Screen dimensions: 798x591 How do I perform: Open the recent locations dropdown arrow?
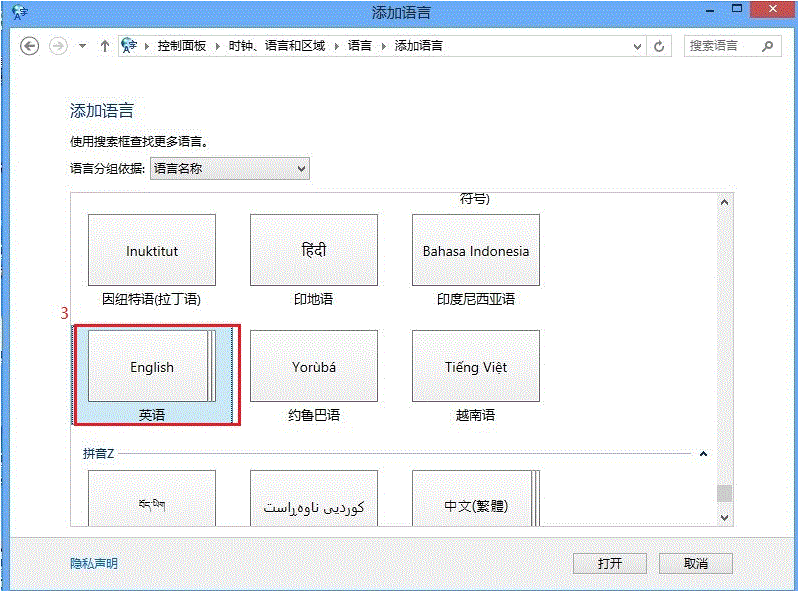tap(82, 46)
